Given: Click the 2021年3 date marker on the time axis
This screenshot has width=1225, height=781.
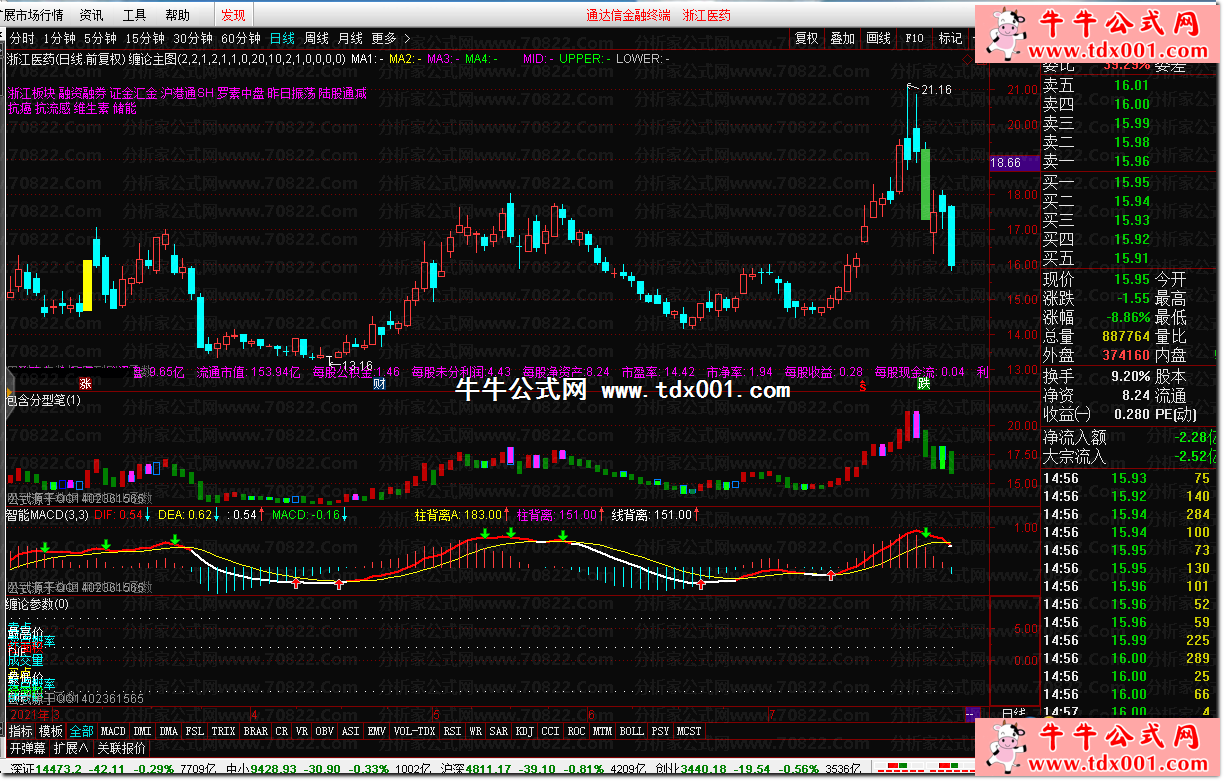Looking at the screenshot, I should tap(33, 714).
